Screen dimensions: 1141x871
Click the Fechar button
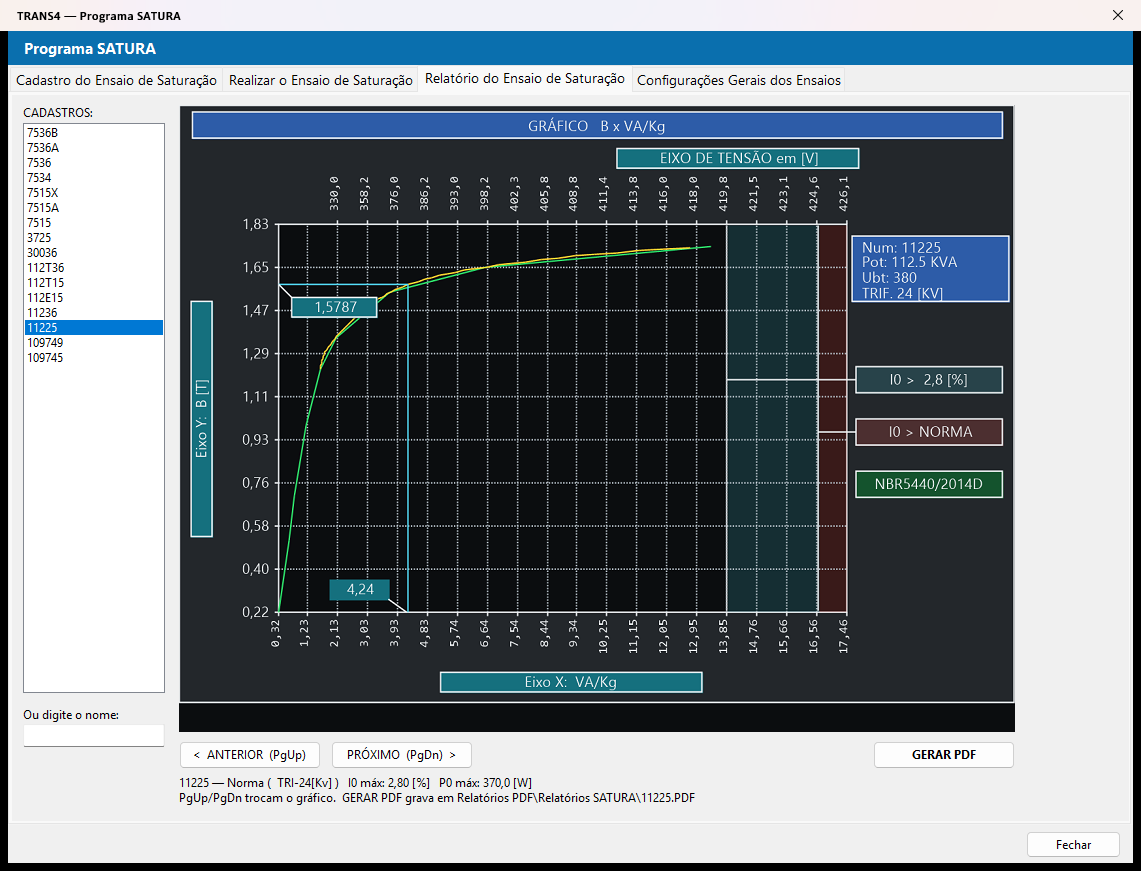click(x=1073, y=845)
